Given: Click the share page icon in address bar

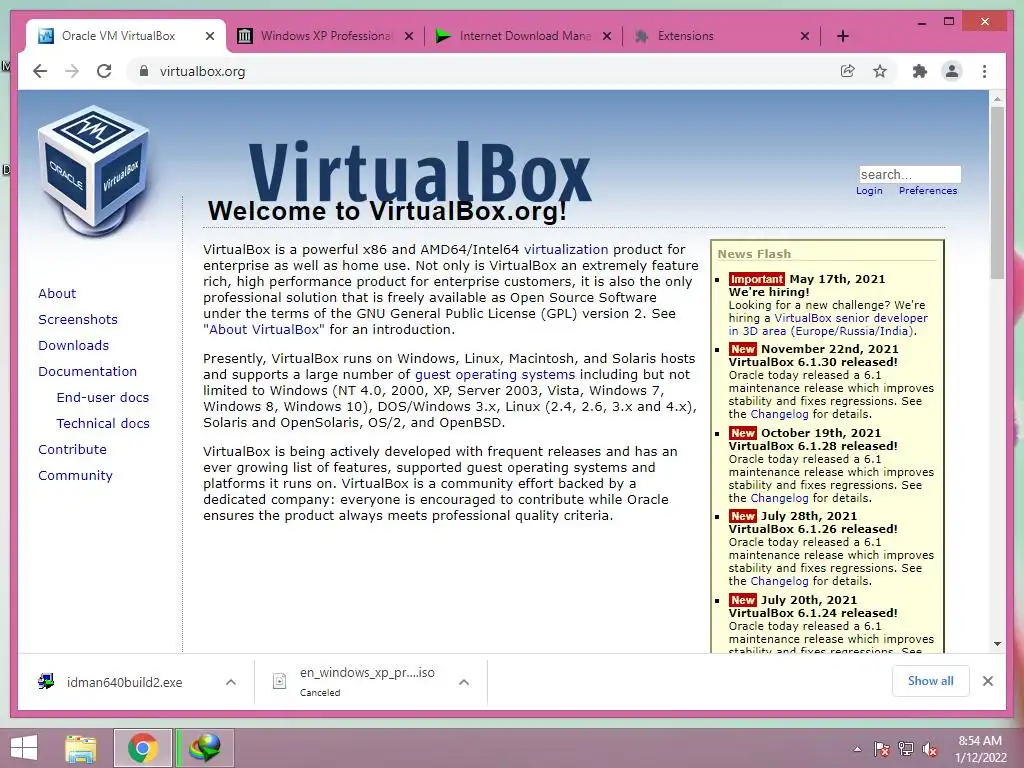Looking at the screenshot, I should [847, 71].
